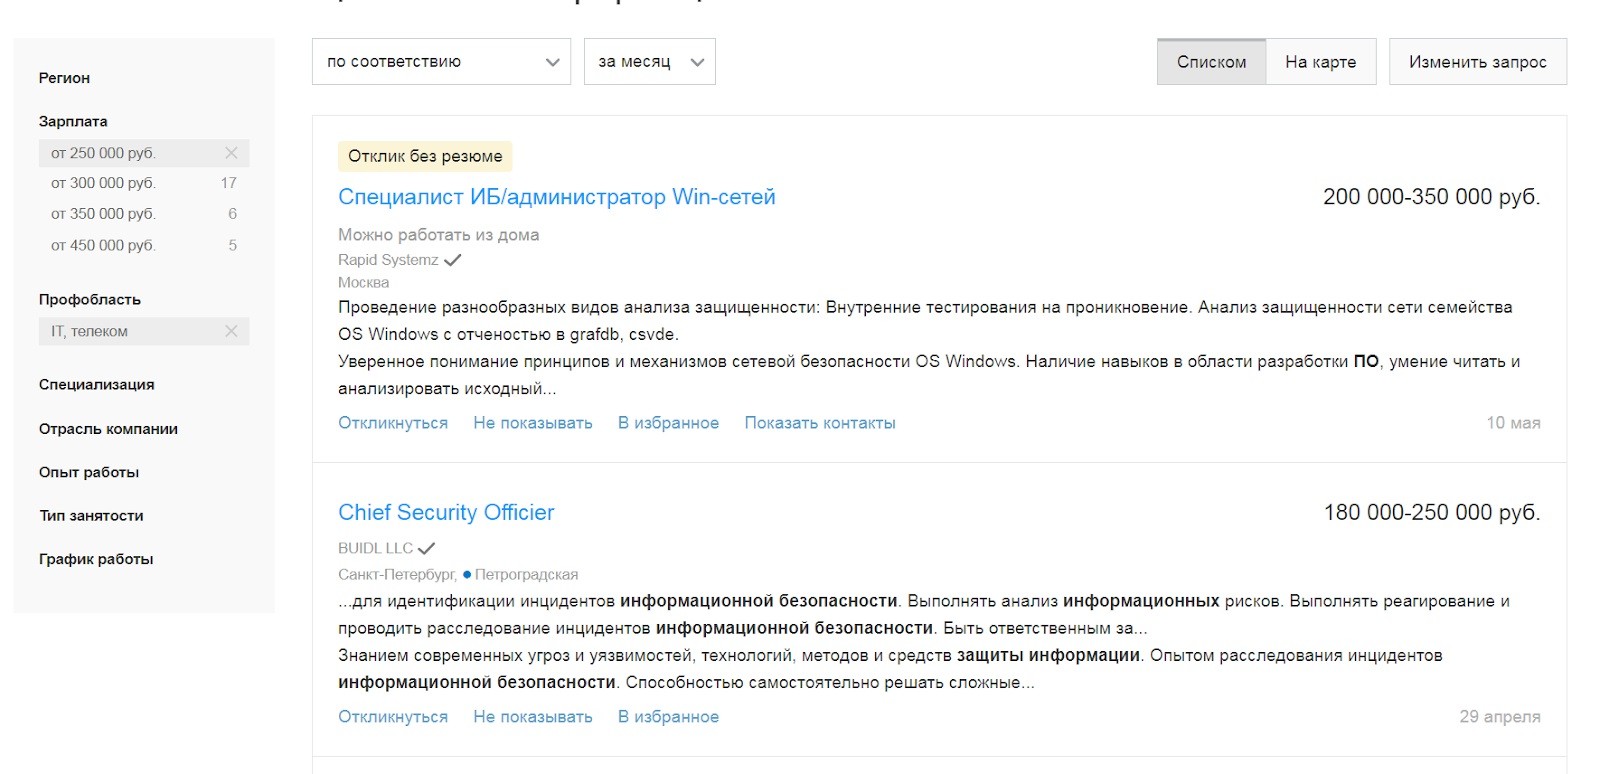Screen dimensions: 1600x774
Task: Click the 'Отклик без резюме' badge
Action: point(423,156)
